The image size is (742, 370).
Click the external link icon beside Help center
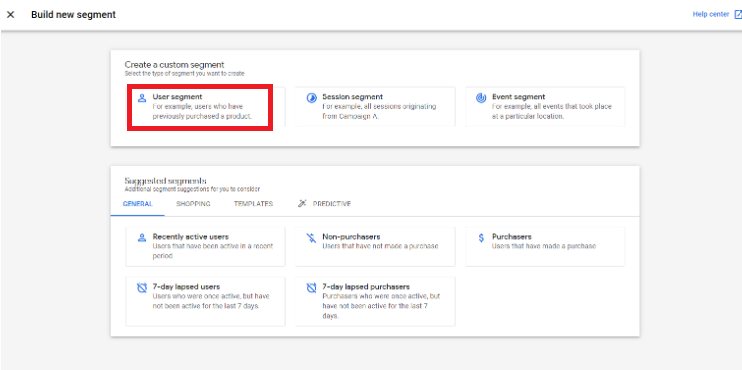[x=737, y=15]
